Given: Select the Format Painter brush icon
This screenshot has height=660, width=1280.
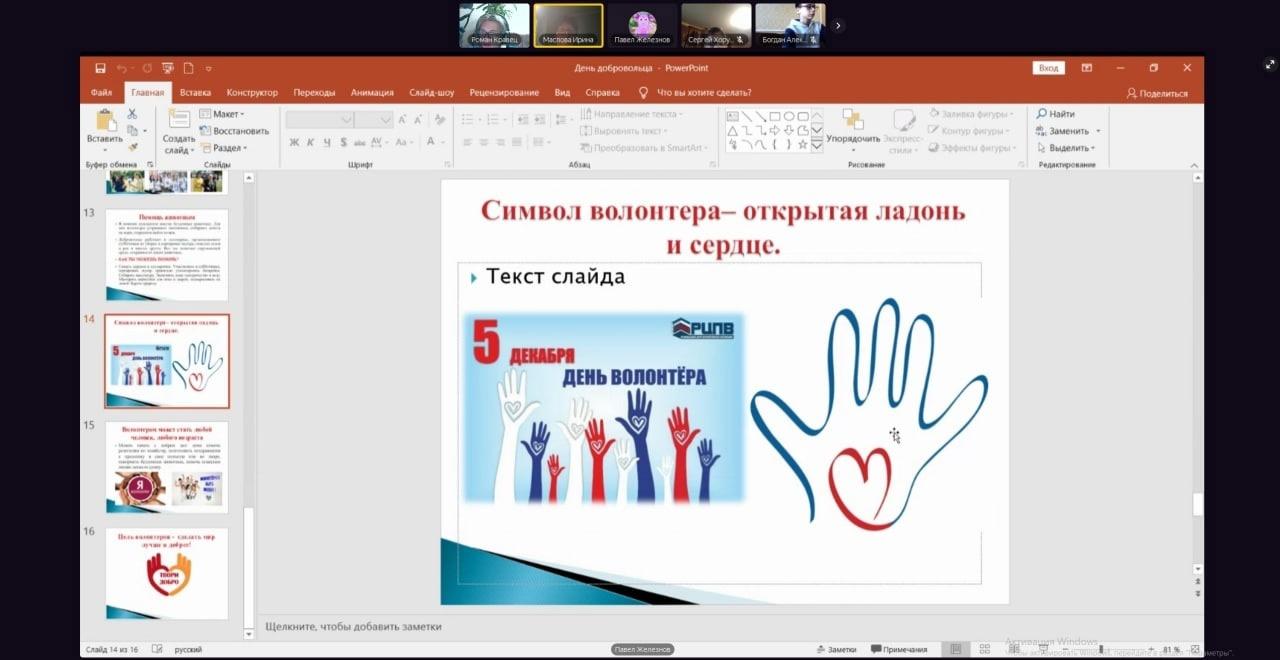Looking at the screenshot, I should (132, 147).
